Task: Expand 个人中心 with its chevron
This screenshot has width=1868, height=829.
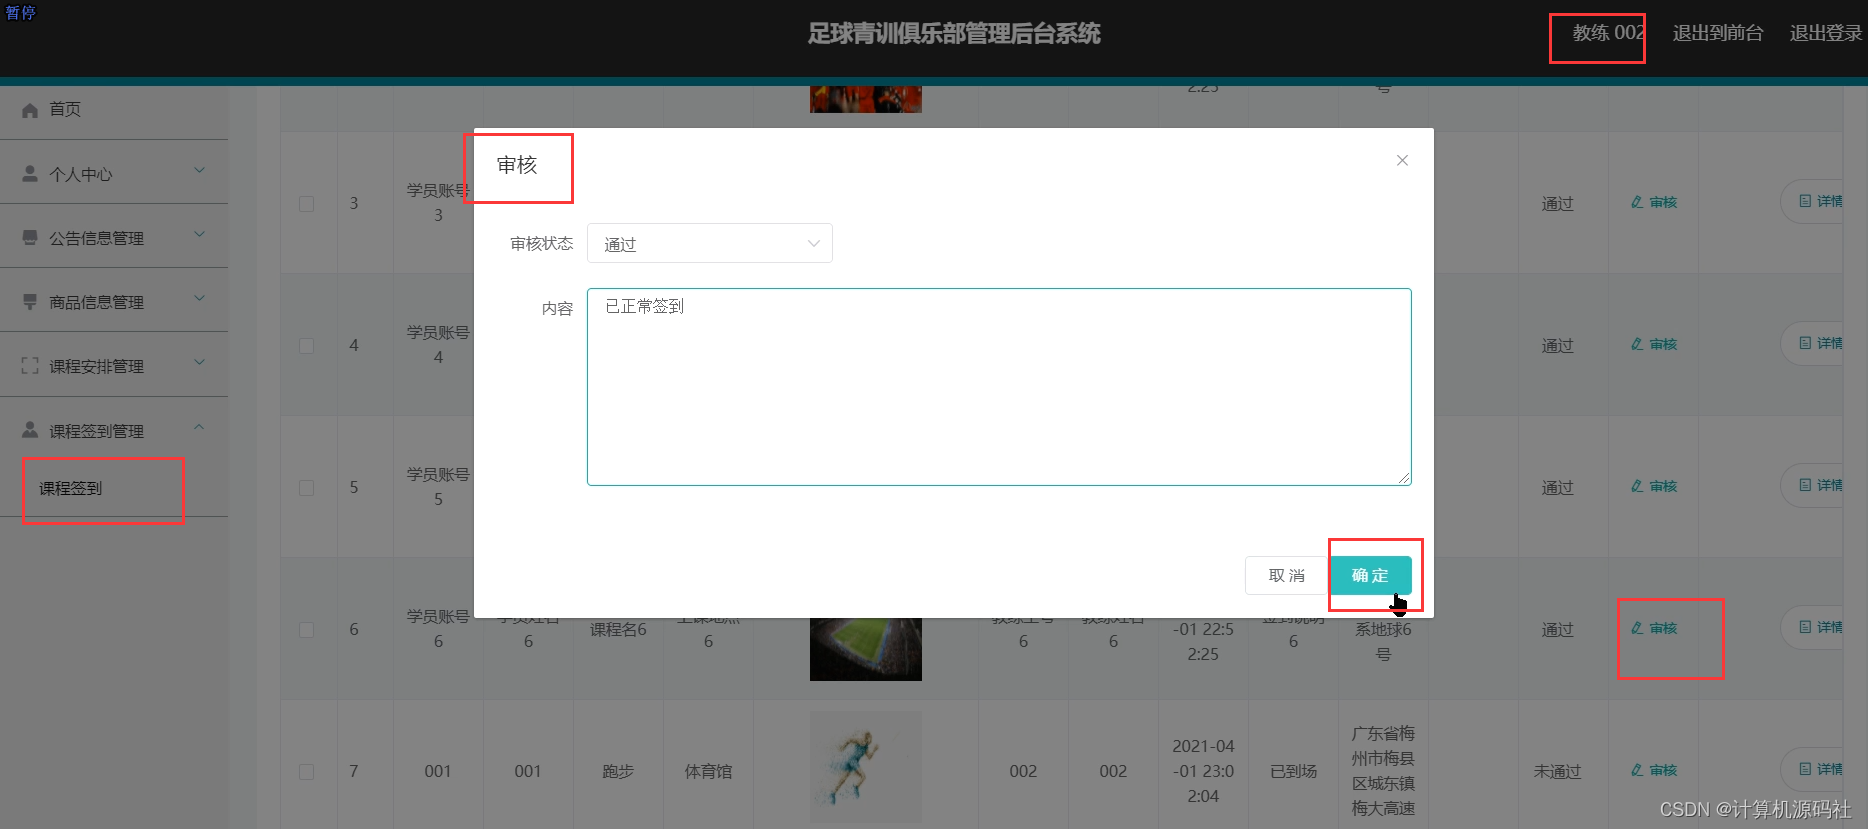Action: (x=200, y=170)
